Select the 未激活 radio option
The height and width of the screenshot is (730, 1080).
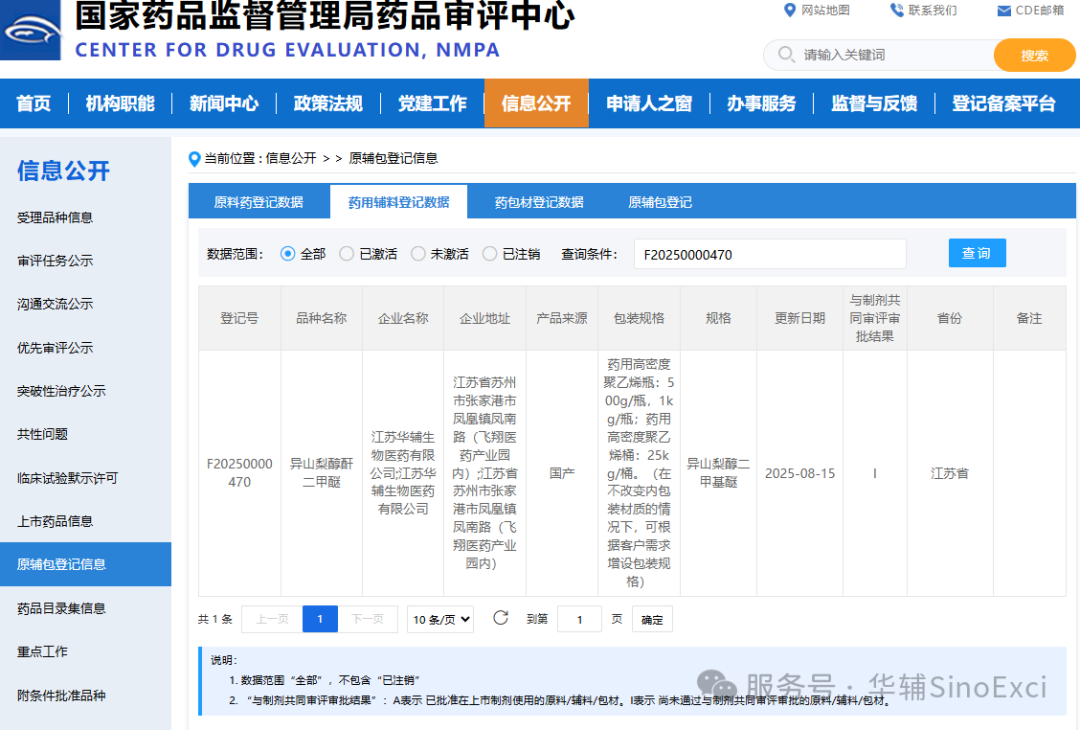[x=418, y=254]
